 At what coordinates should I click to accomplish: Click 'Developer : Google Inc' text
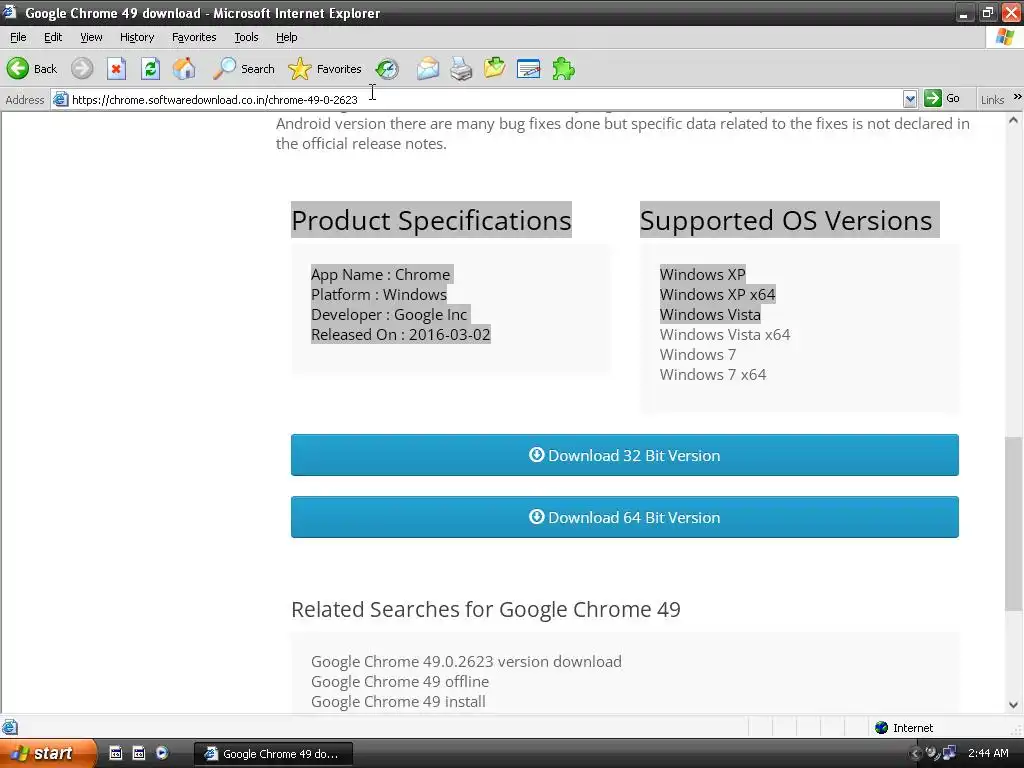tap(389, 315)
